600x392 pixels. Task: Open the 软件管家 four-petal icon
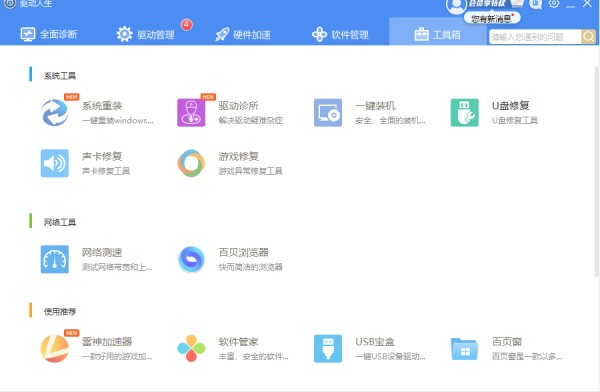tap(191, 348)
